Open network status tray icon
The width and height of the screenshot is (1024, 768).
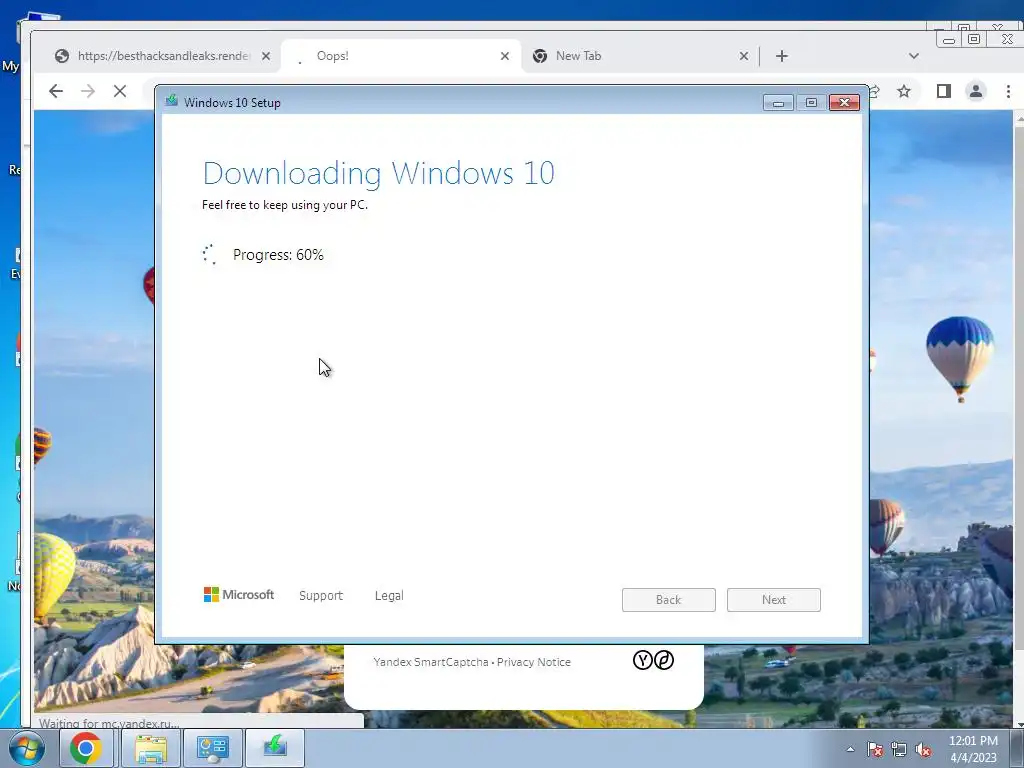[899, 749]
